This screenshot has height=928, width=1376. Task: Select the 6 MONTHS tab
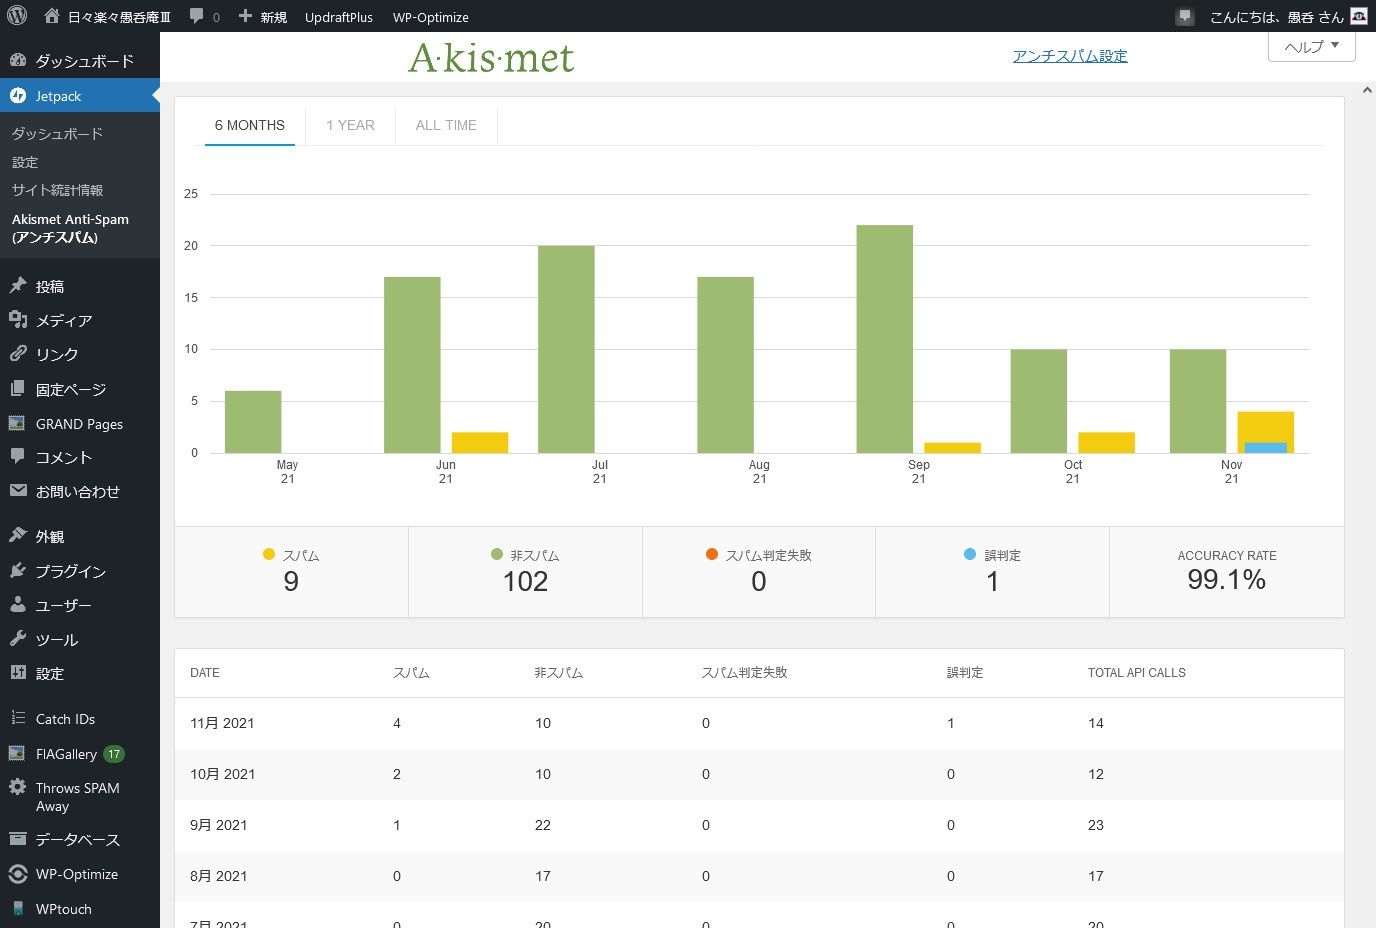pyautogui.click(x=250, y=125)
